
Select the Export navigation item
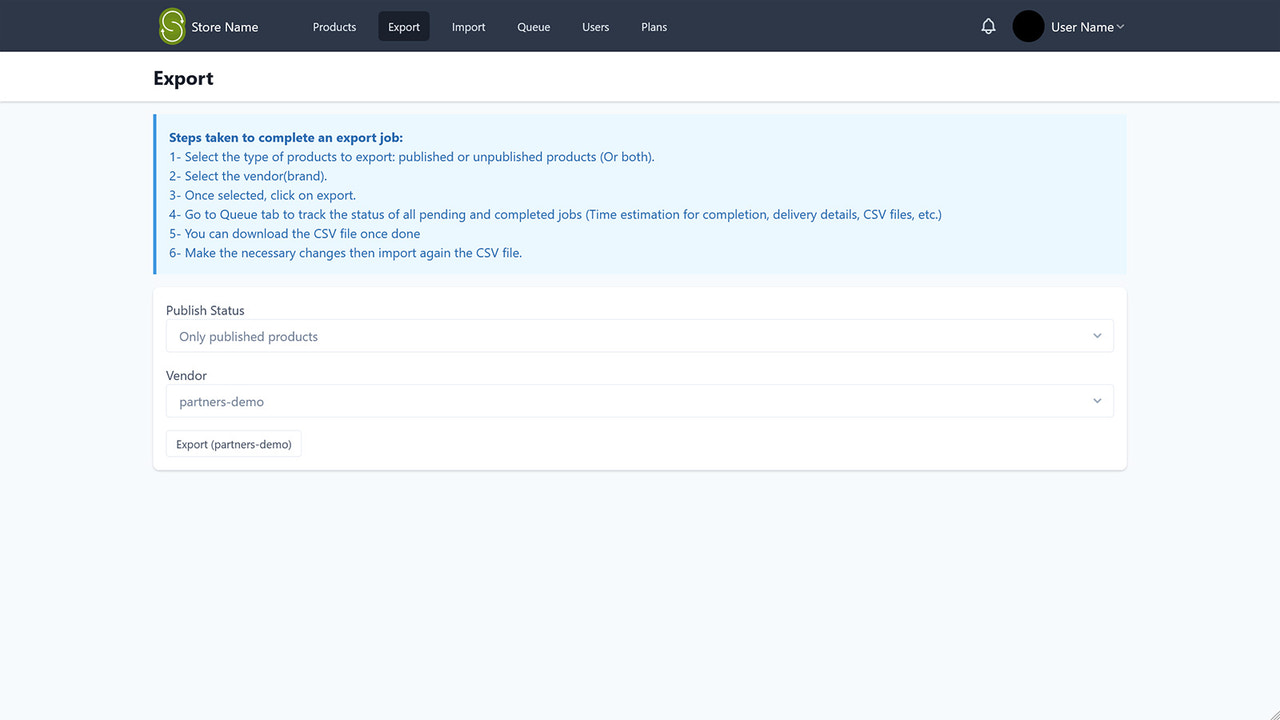pos(403,27)
